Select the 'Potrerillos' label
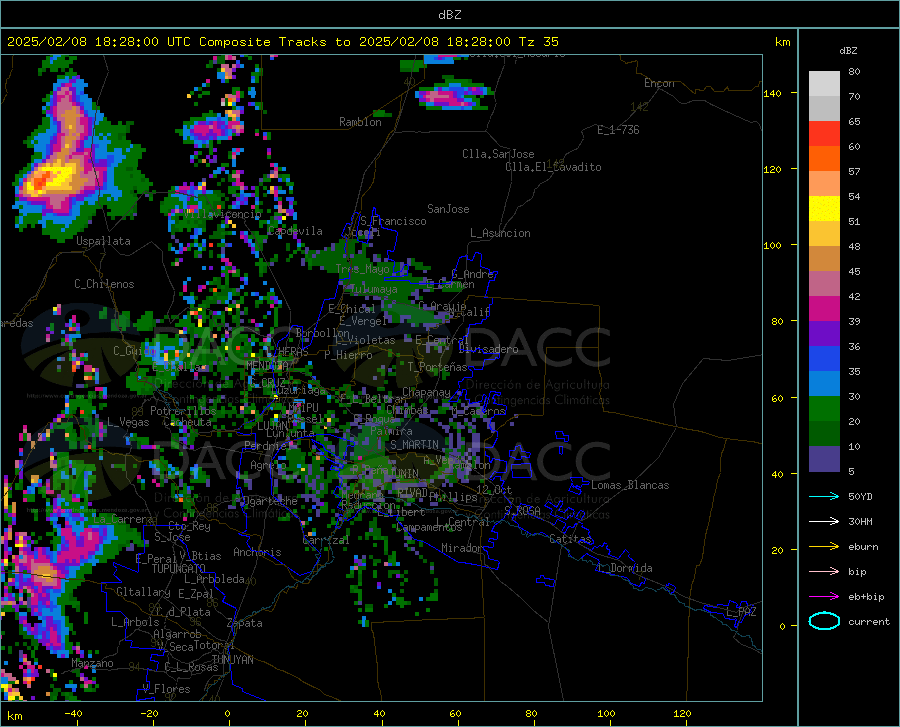 [183, 411]
